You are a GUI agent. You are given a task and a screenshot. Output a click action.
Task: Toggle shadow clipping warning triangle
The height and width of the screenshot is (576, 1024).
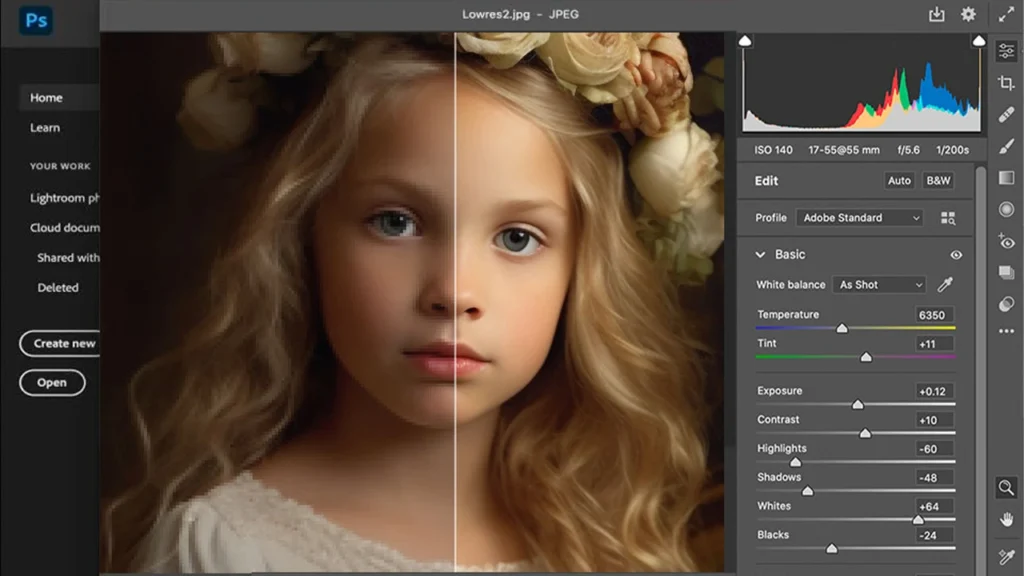click(x=744, y=41)
